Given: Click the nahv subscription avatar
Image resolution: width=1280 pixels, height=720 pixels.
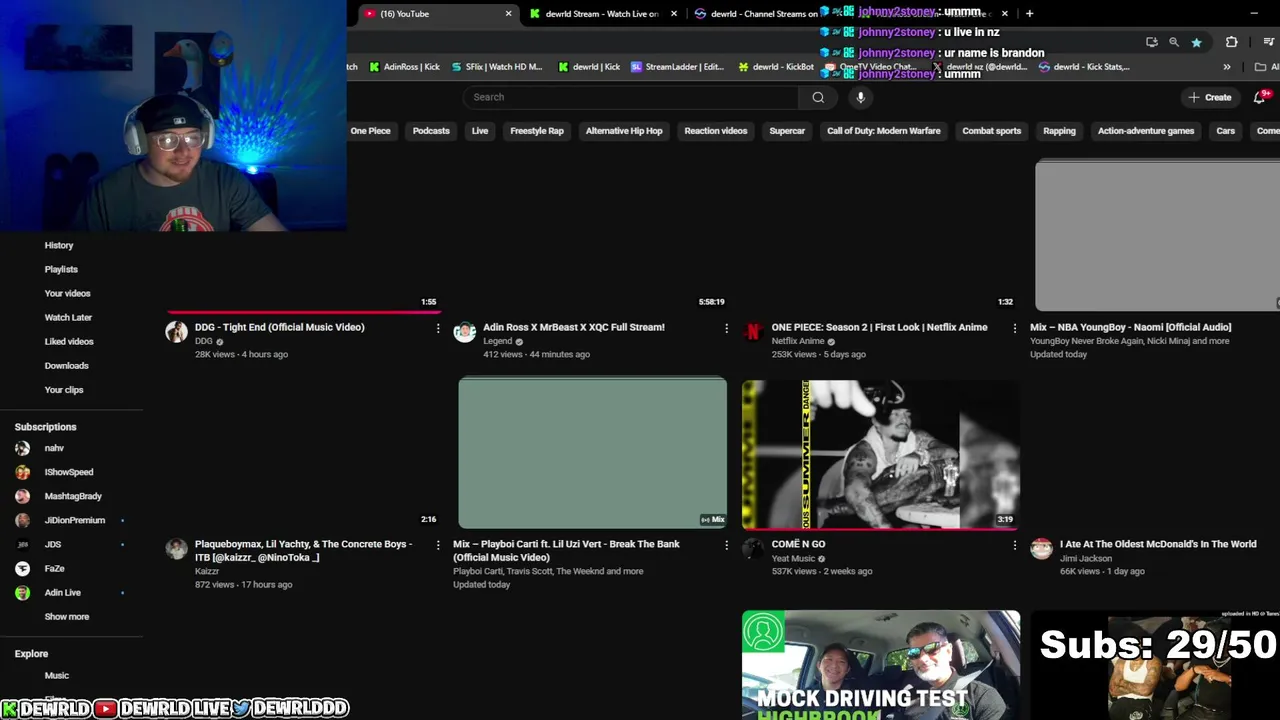Looking at the screenshot, I should (22, 448).
